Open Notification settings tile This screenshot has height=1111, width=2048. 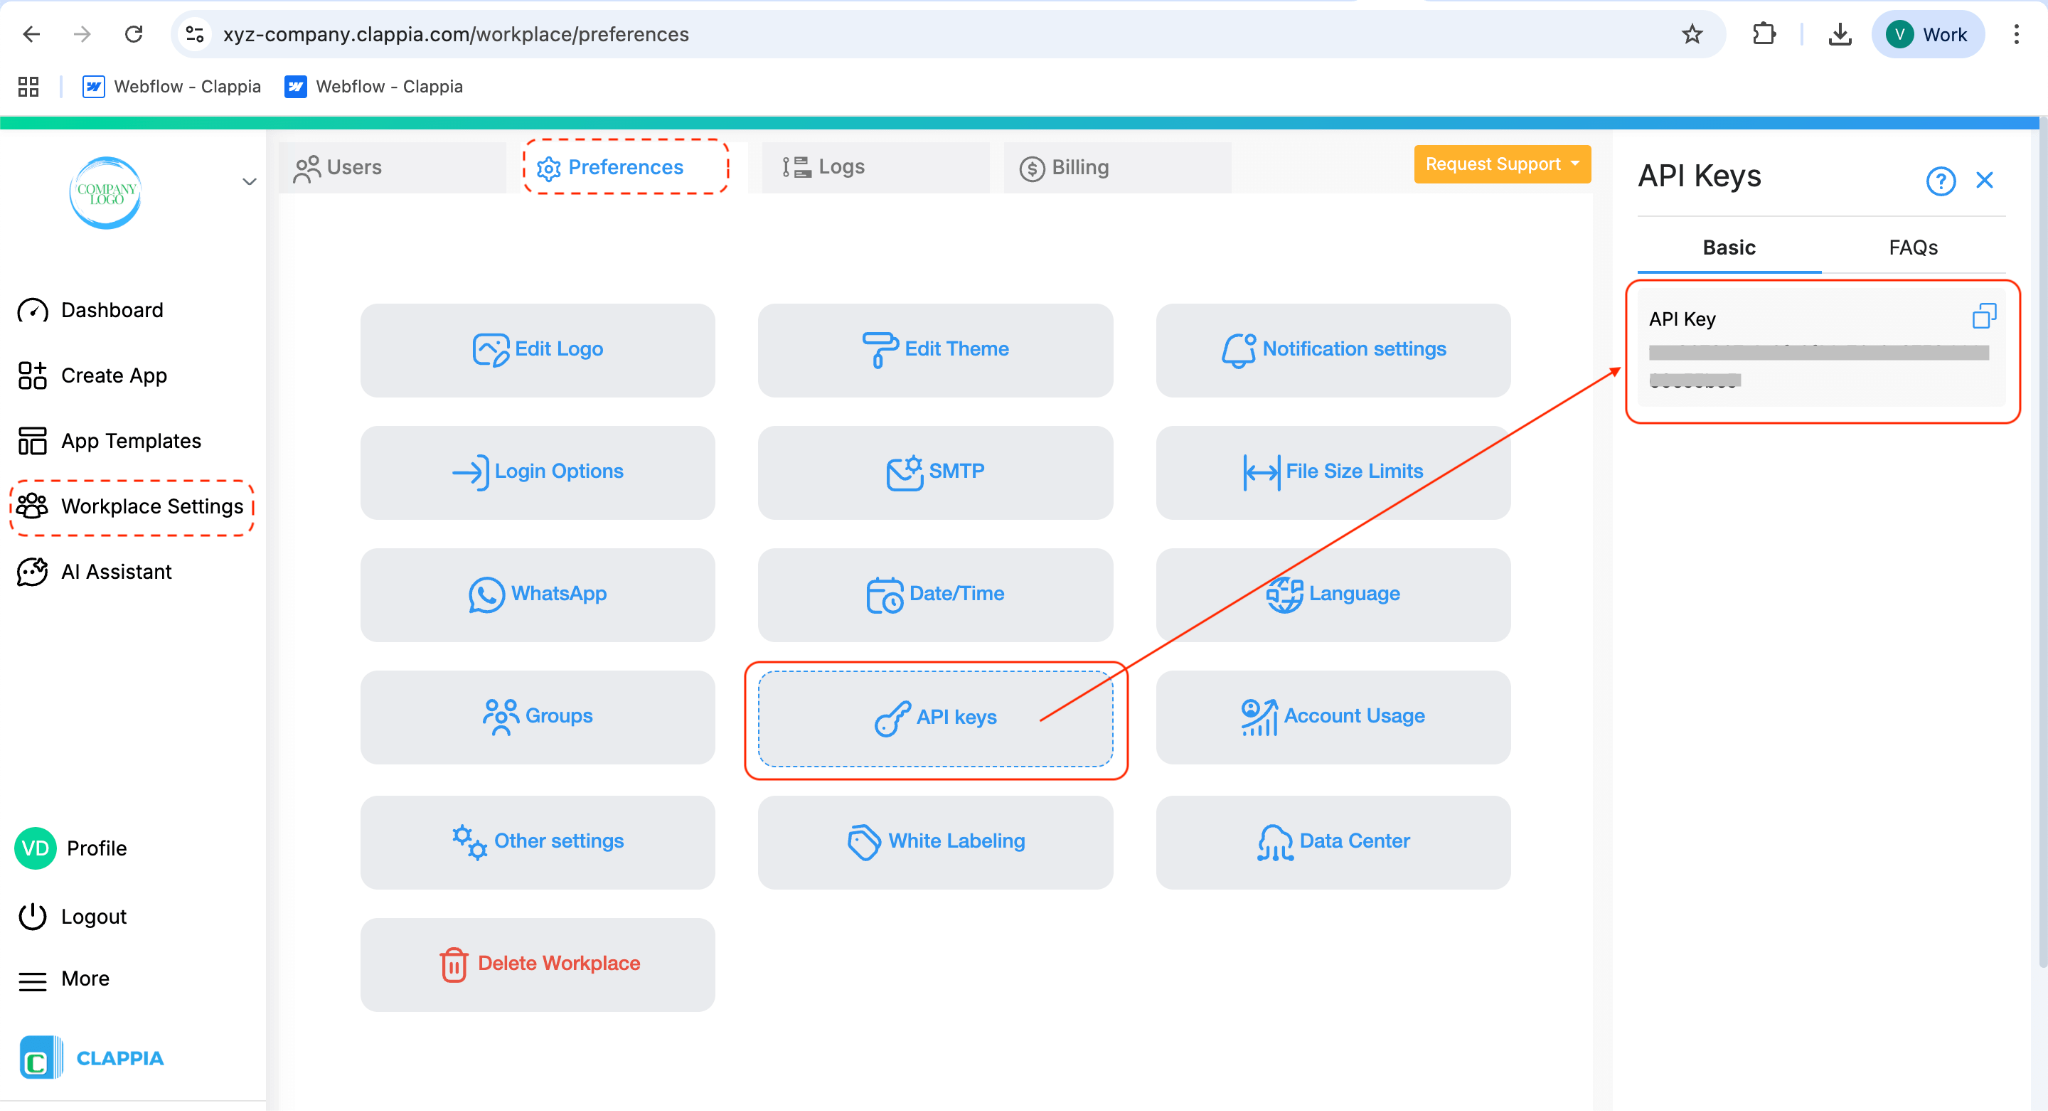coord(1333,349)
